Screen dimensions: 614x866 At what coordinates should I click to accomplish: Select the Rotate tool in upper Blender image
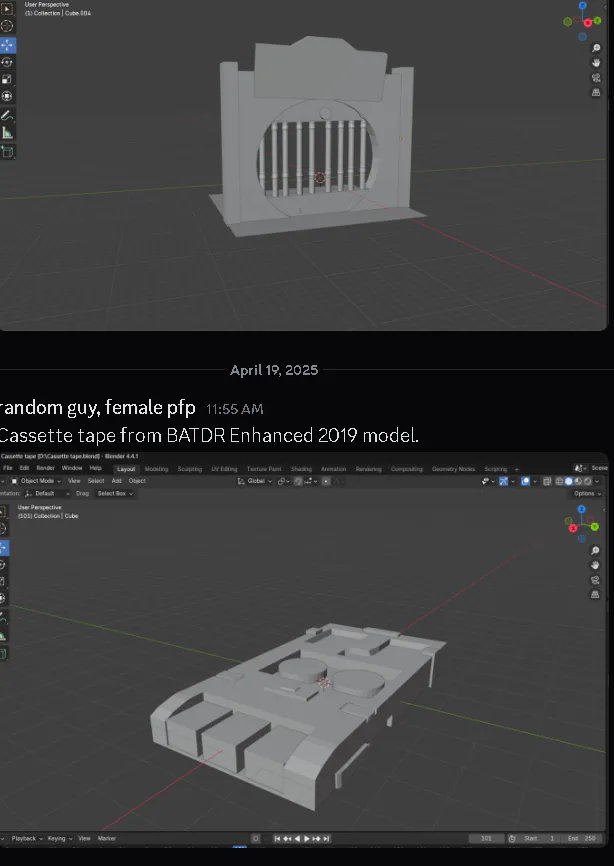[7, 62]
